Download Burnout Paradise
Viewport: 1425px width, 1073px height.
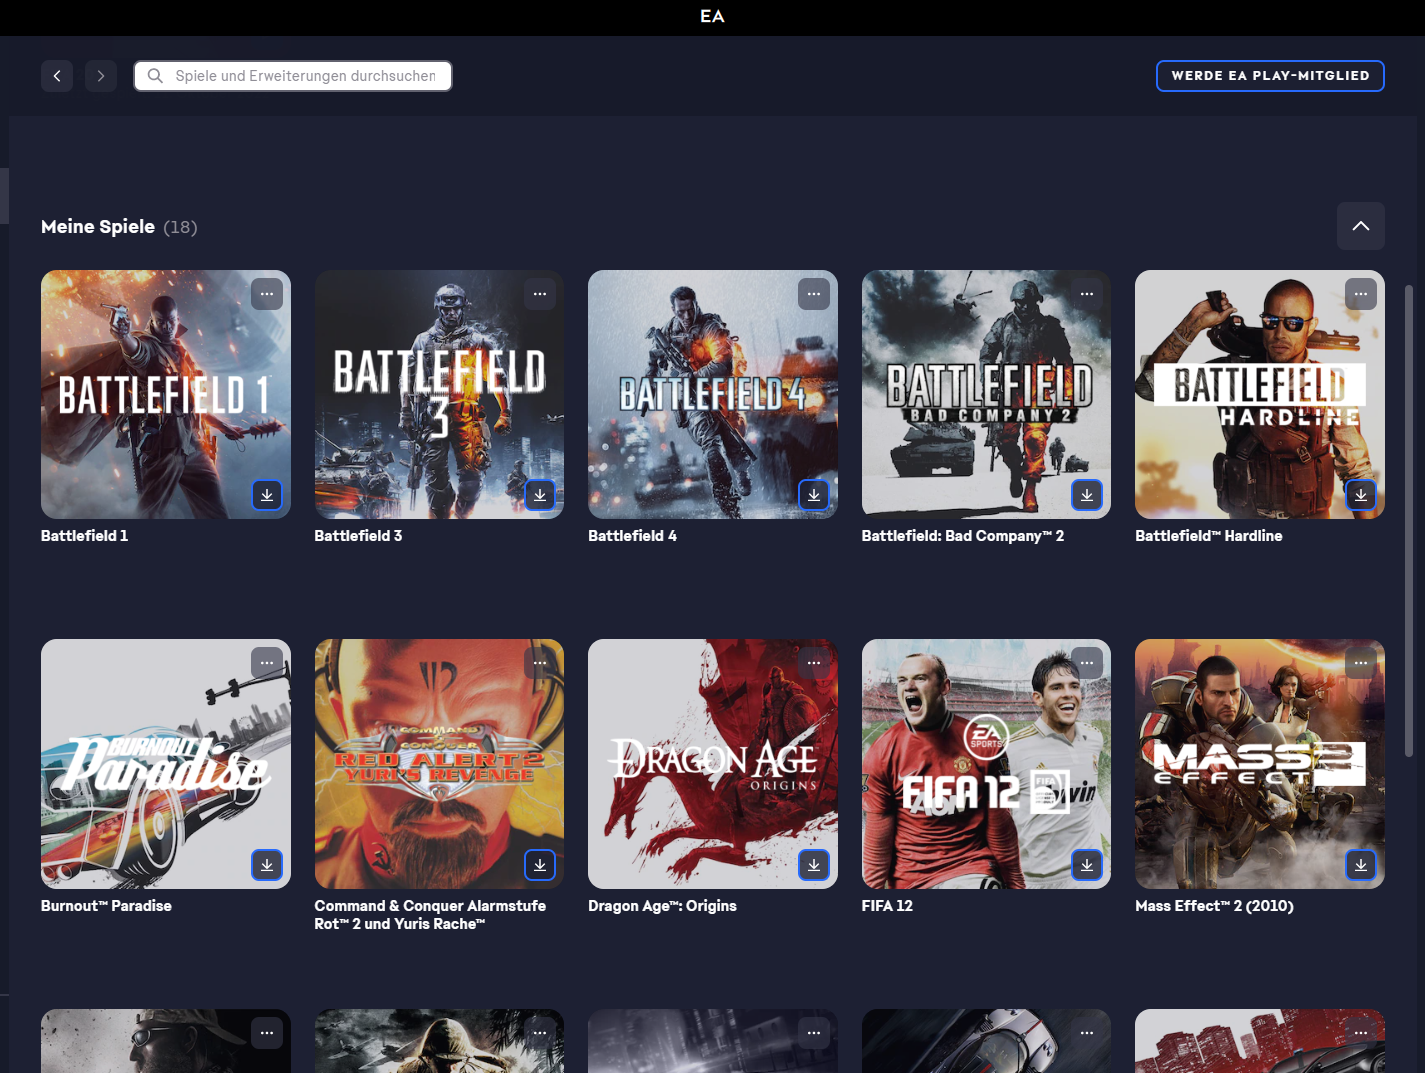coord(267,865)
